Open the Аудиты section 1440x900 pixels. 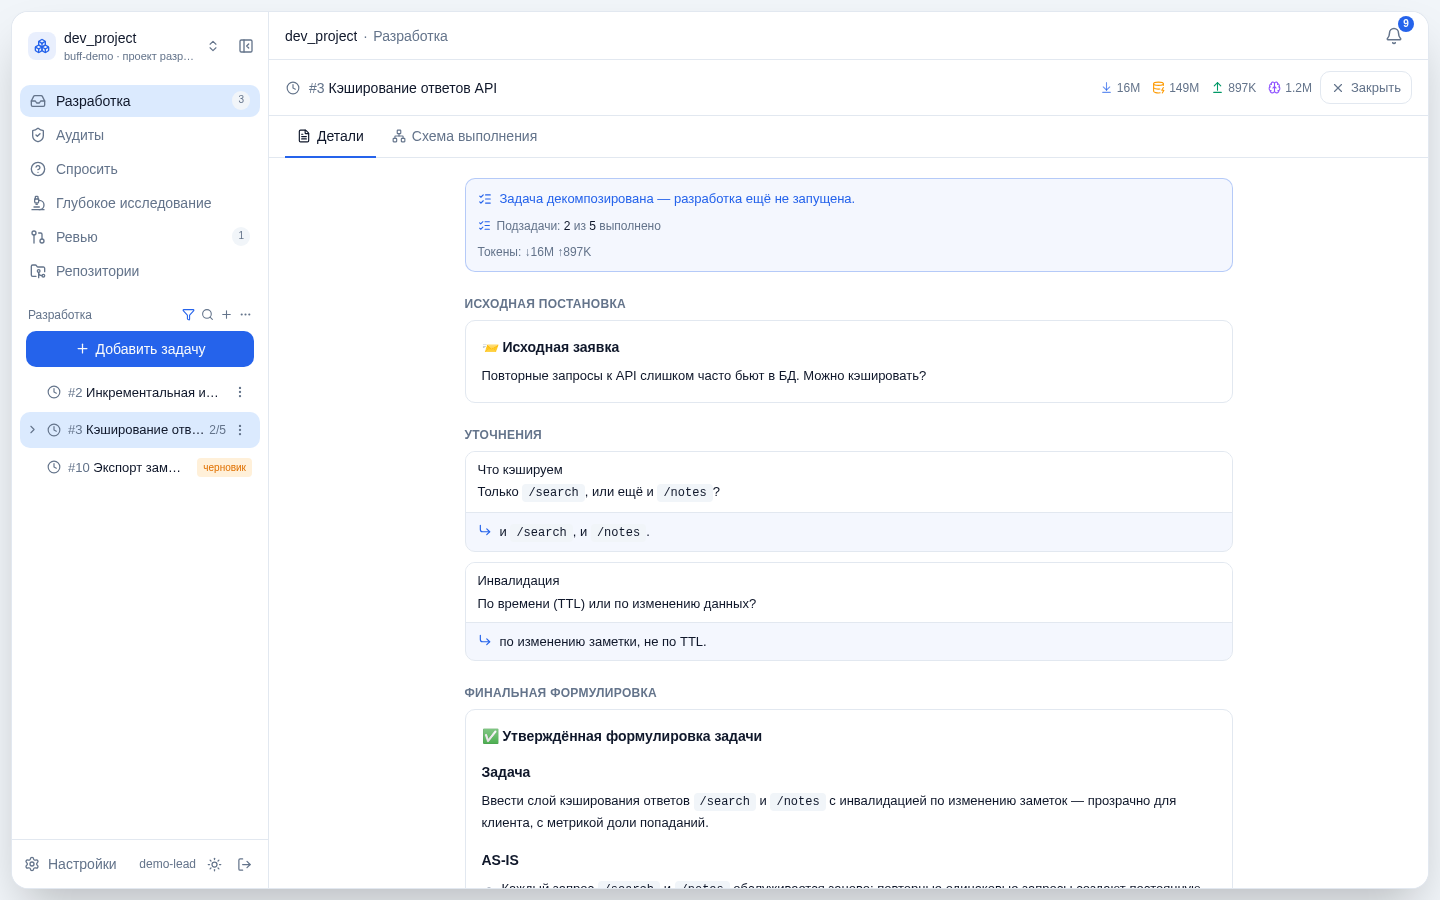(x=140, y=135)
